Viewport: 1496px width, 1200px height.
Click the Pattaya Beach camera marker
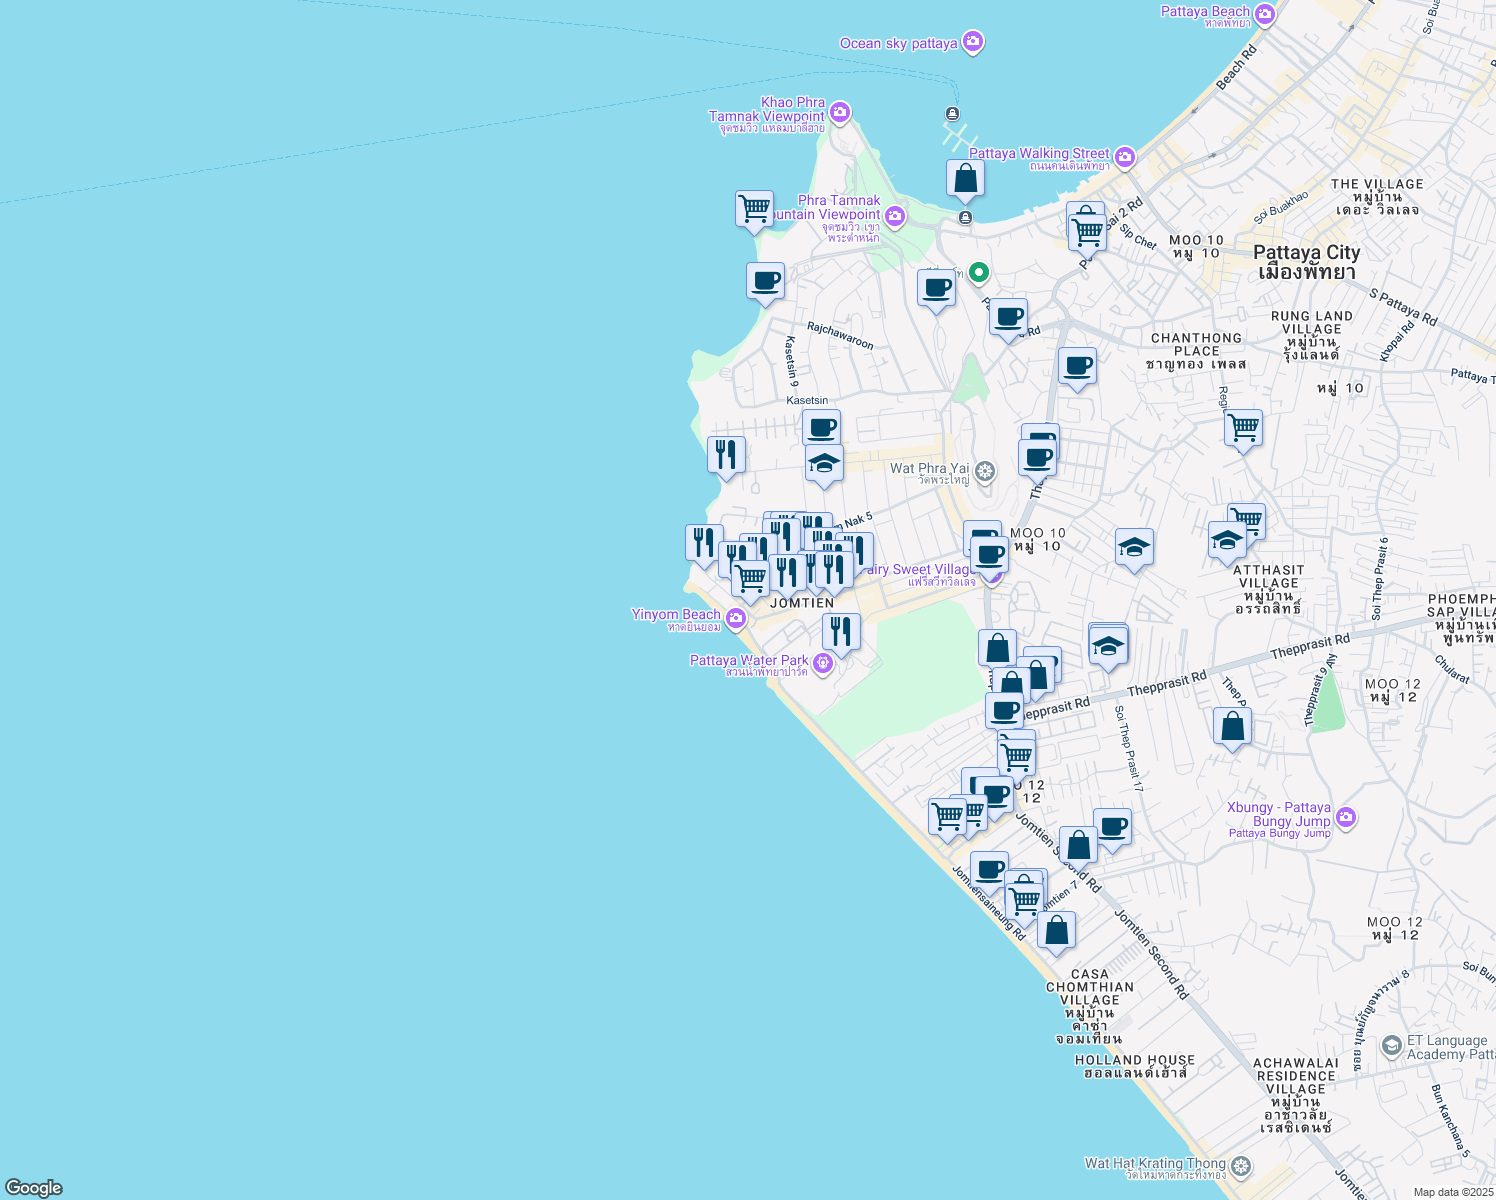click(x=1265, y=14)
